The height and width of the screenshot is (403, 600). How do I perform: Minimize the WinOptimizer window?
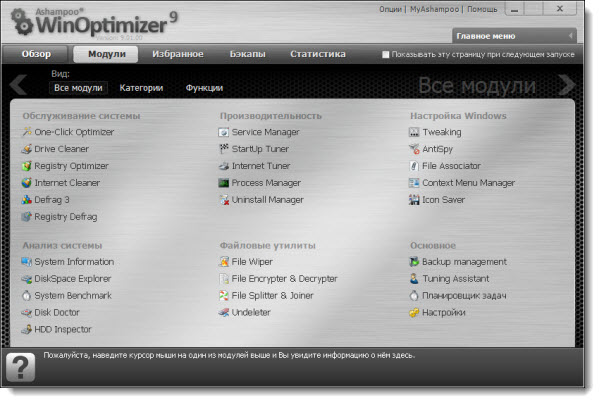[515, 9]
